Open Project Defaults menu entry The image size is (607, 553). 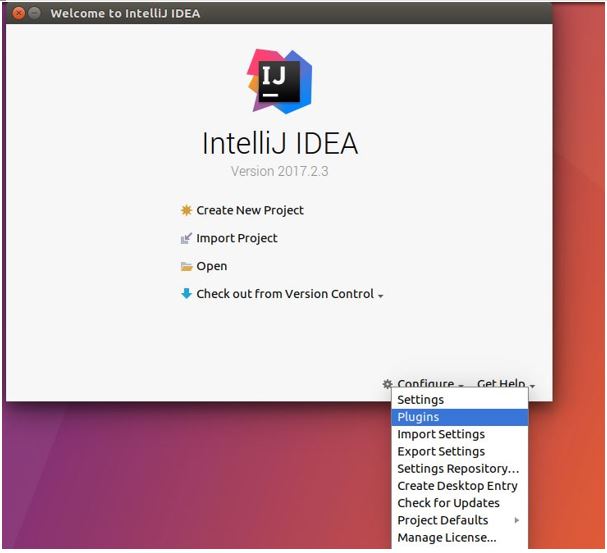pyautogui.click(x=460, y=520)
